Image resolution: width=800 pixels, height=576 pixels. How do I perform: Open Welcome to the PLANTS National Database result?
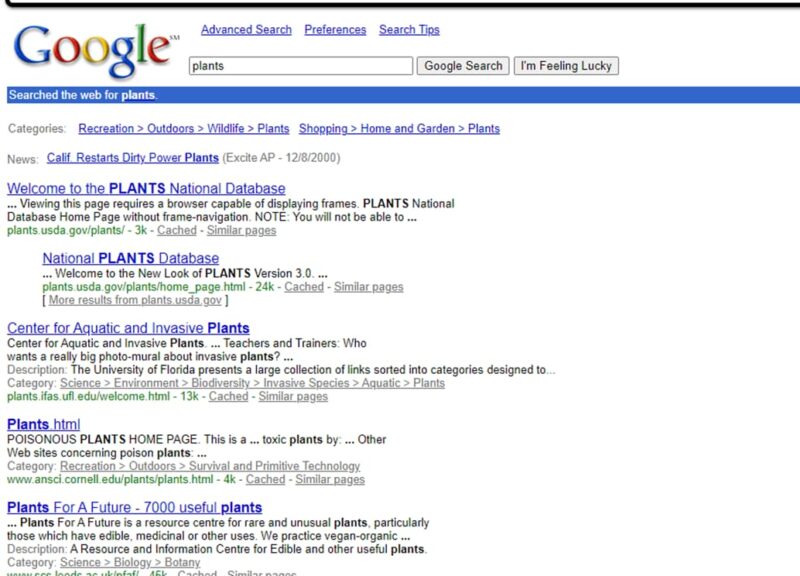click(146, 188)
